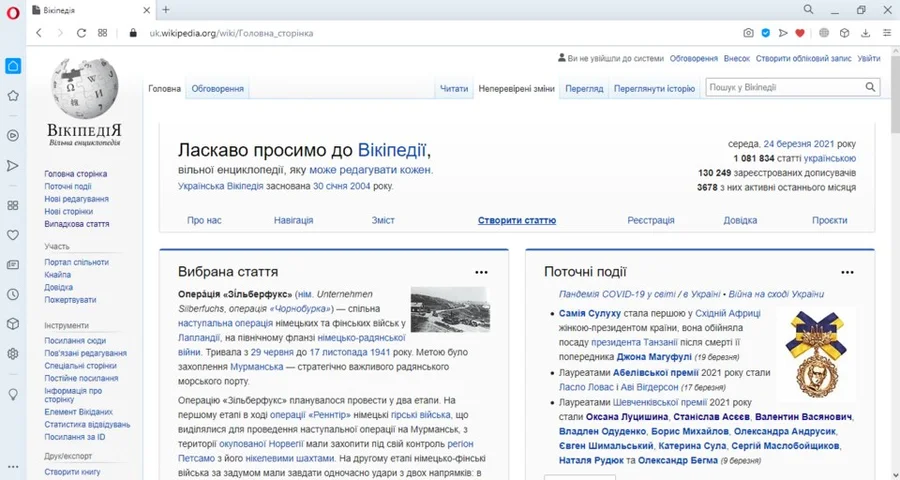This screenshot has height=480, width=900.
Task: Open Спеціальні сторінки sidebar link
Action: point(80,366)
